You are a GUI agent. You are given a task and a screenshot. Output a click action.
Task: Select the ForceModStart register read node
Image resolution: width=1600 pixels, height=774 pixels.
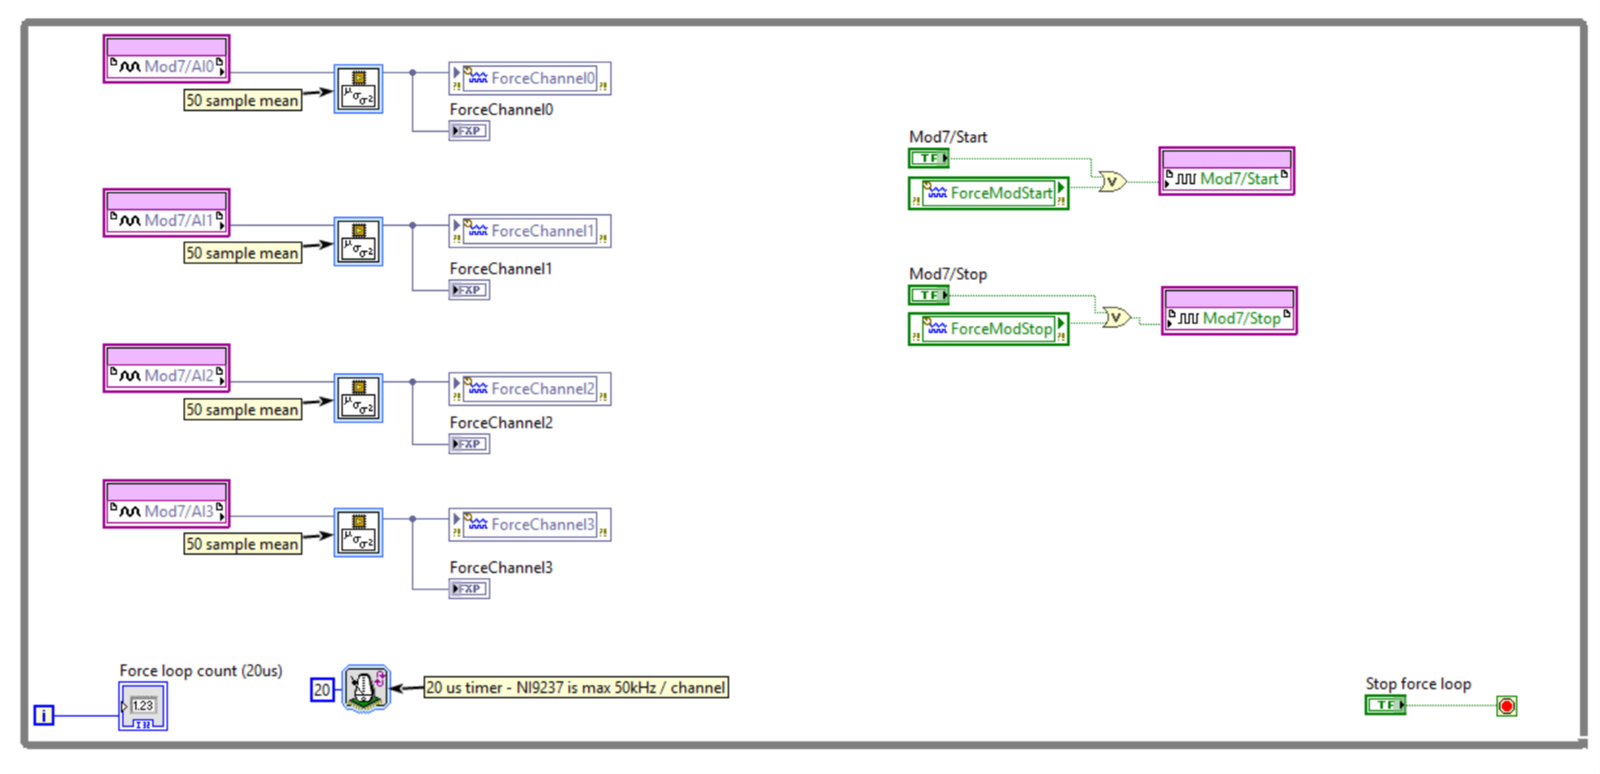click(988, 193)
